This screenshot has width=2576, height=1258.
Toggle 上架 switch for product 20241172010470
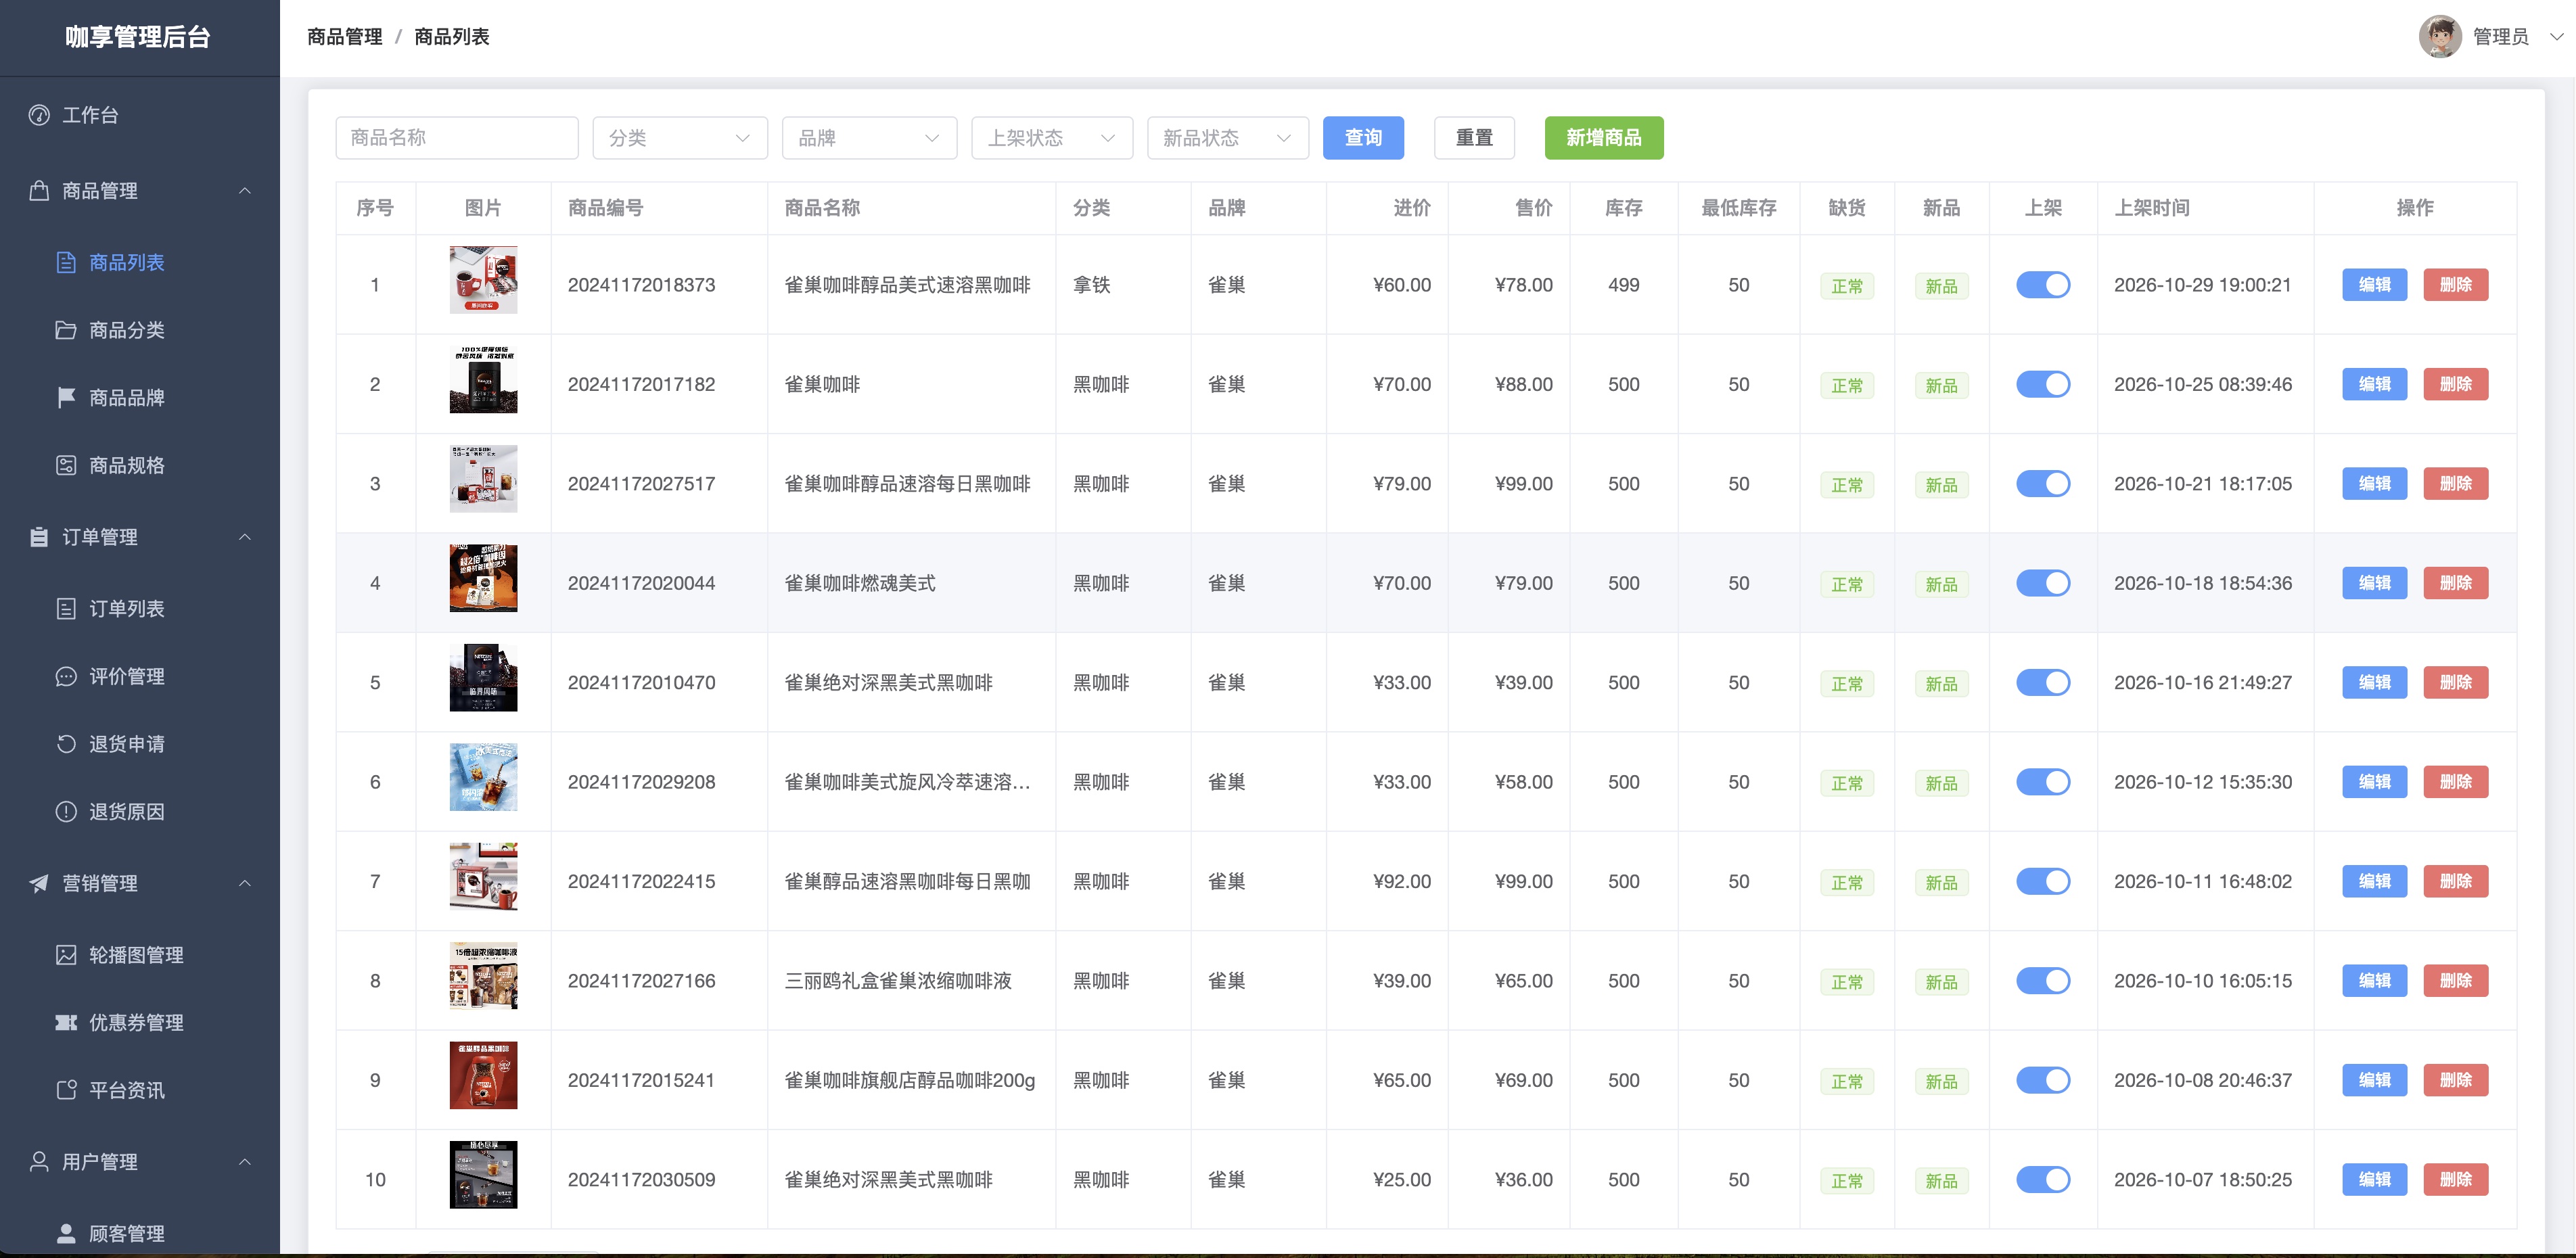coord(2043,683)
